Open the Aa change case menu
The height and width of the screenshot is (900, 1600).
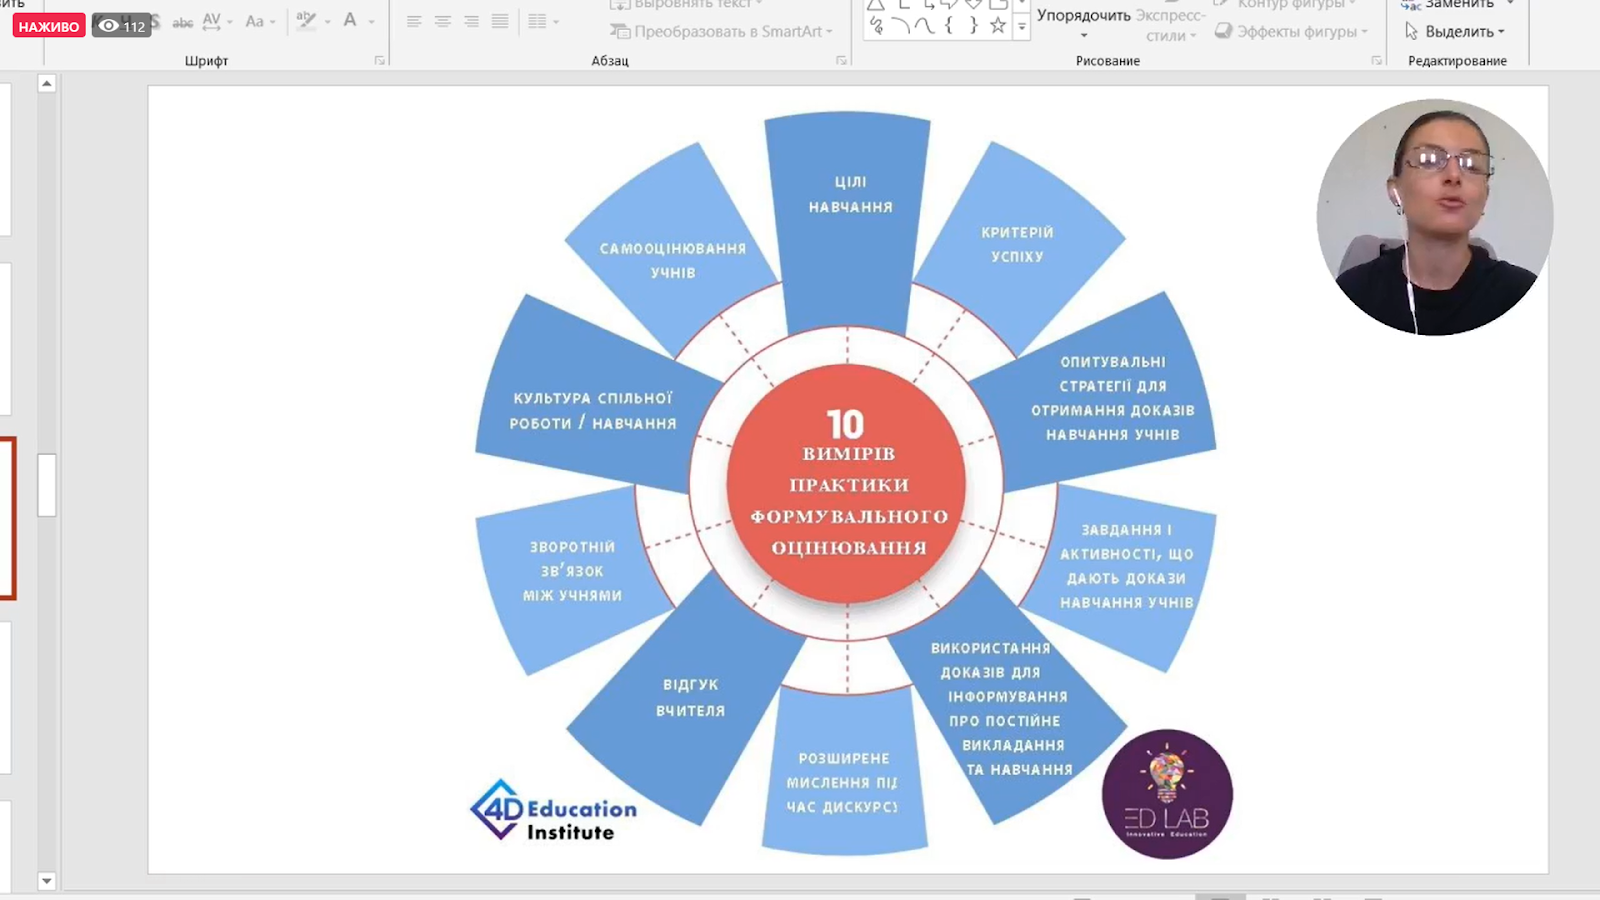(260, 21)
